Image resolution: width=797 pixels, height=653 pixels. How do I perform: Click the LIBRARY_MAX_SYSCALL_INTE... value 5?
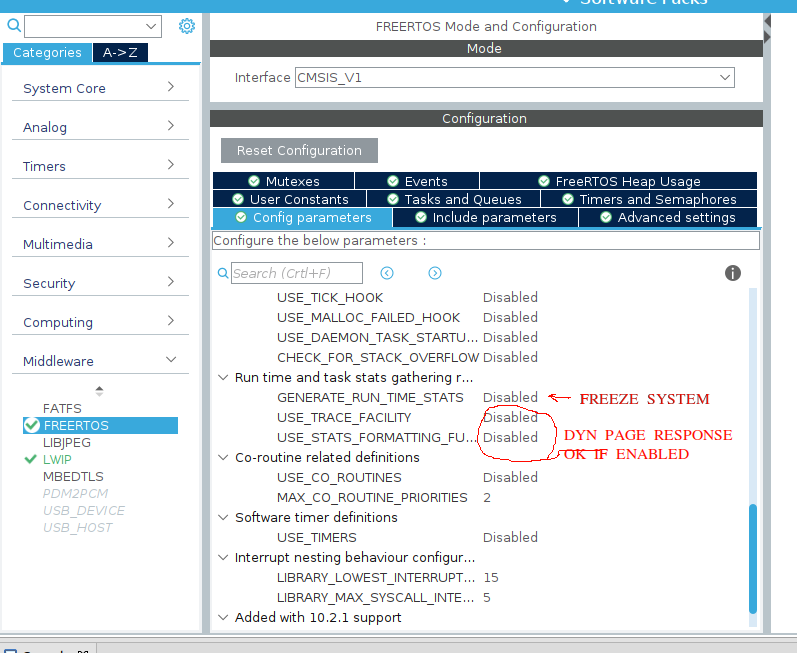pos(487,598)
